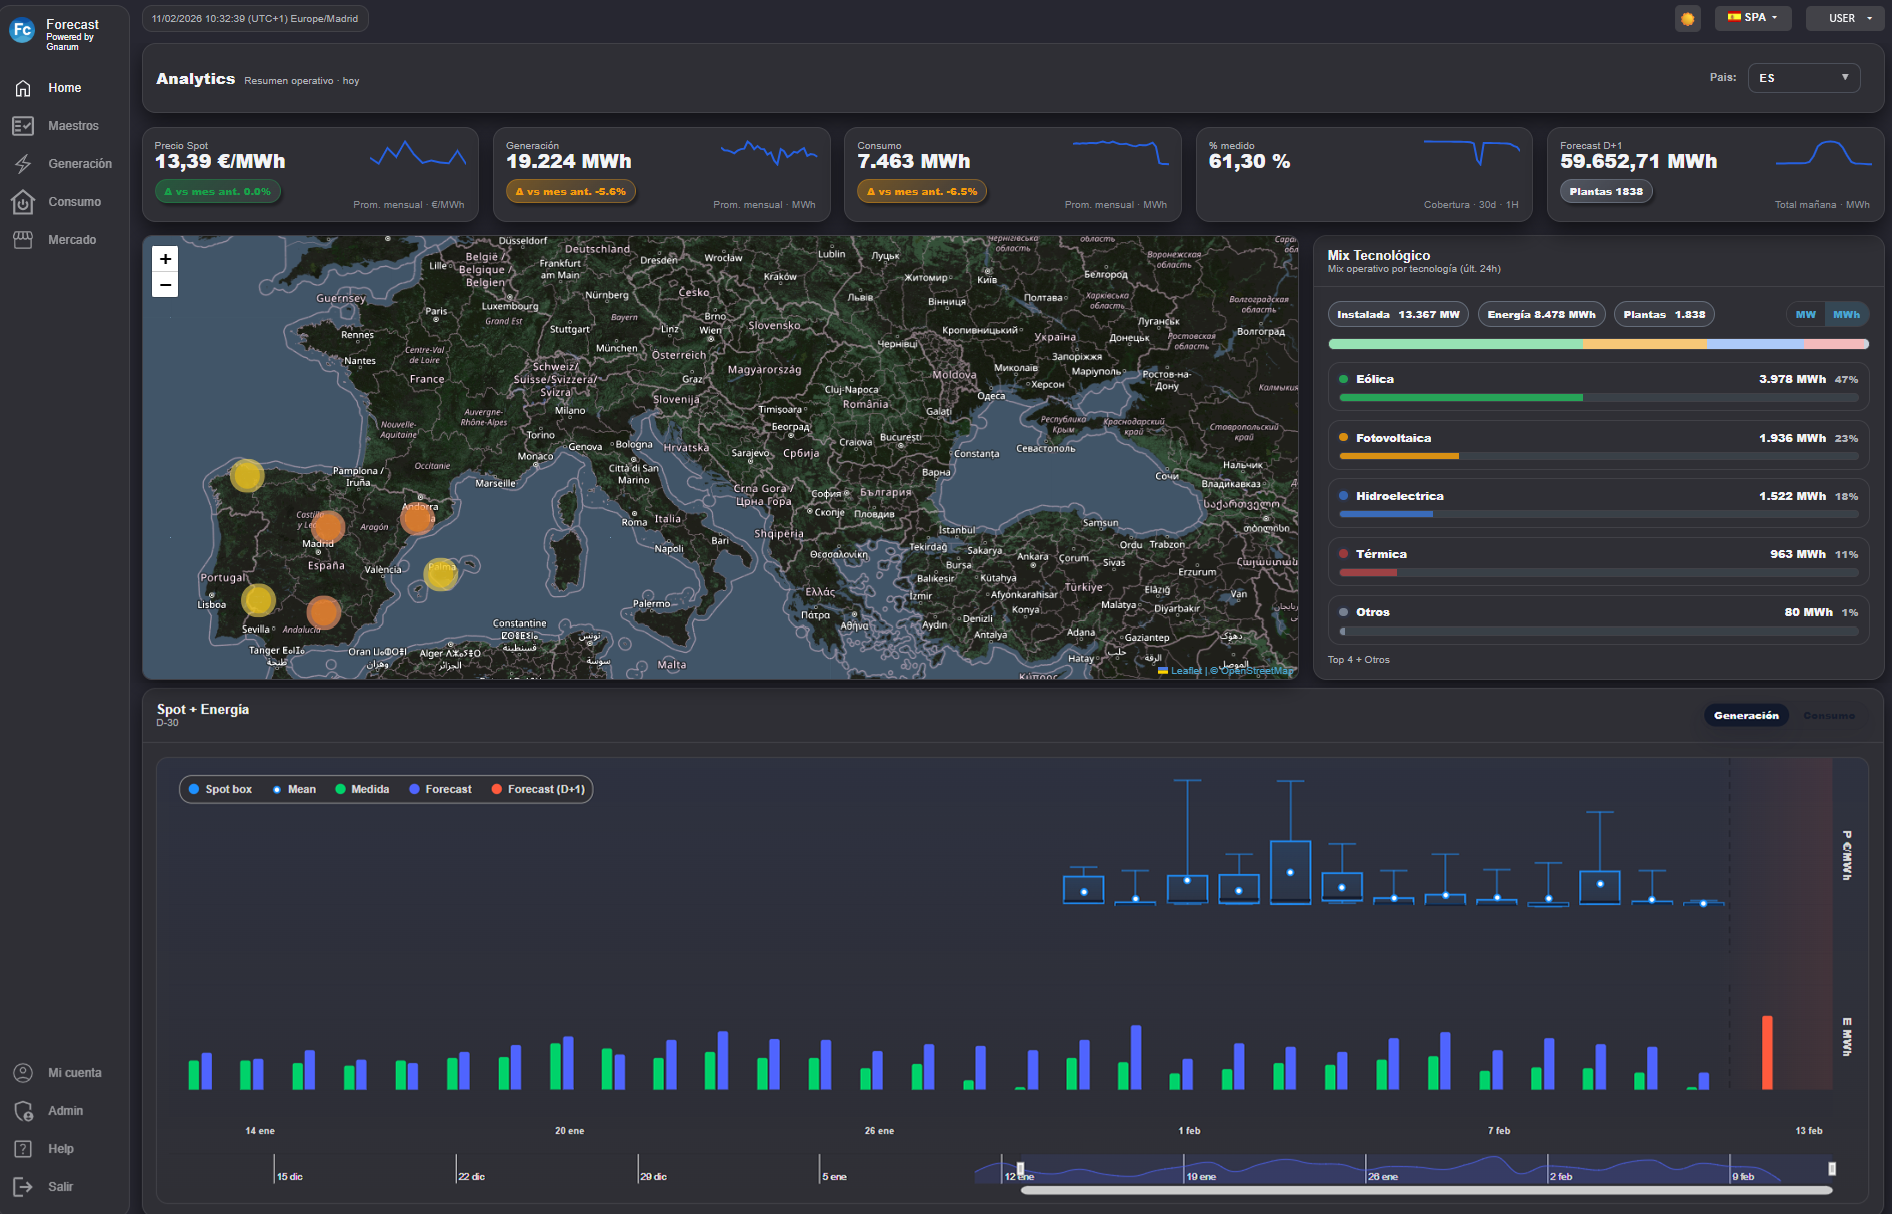Screen dimensions: 1892x1214
Task: Click the Generación lightning bolt icon
Action: (23, 164)
